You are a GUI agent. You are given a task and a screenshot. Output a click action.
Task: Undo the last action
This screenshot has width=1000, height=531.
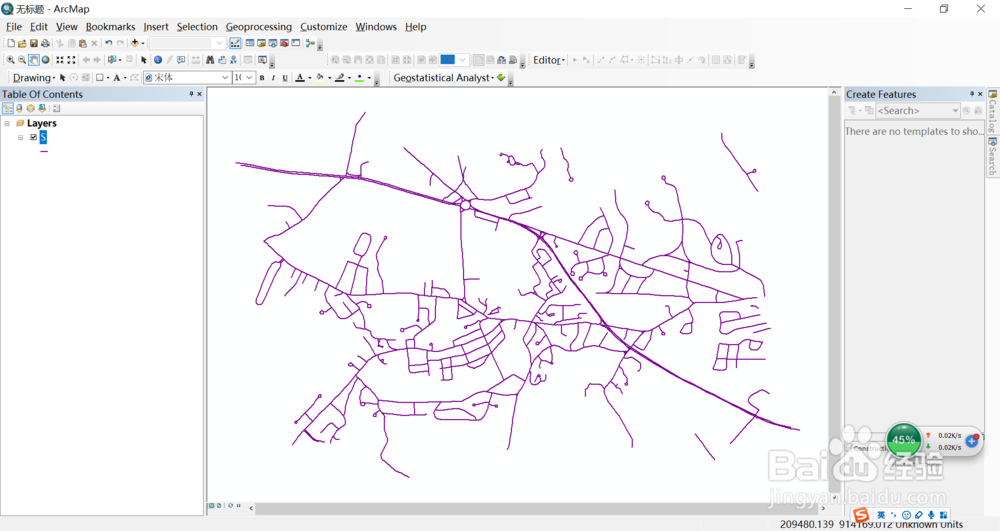point(108,43)
